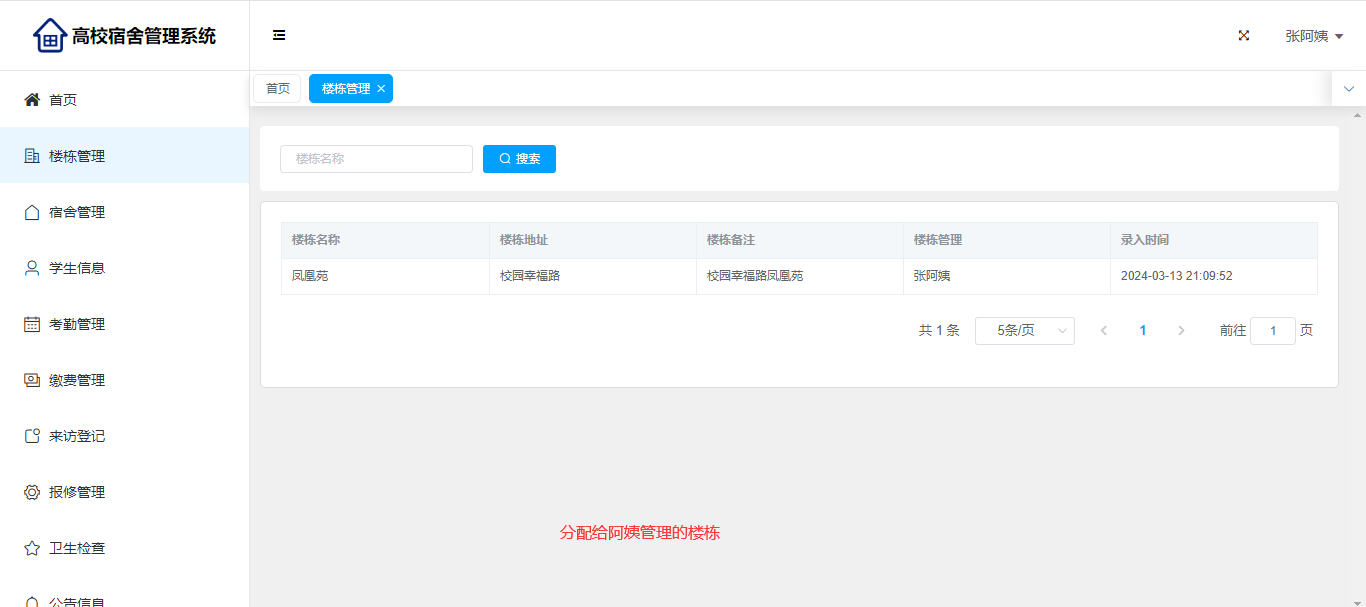Switch to the 首页 tab
Image resolution: width=1366 pixels, height=607 pixels.
277,89
